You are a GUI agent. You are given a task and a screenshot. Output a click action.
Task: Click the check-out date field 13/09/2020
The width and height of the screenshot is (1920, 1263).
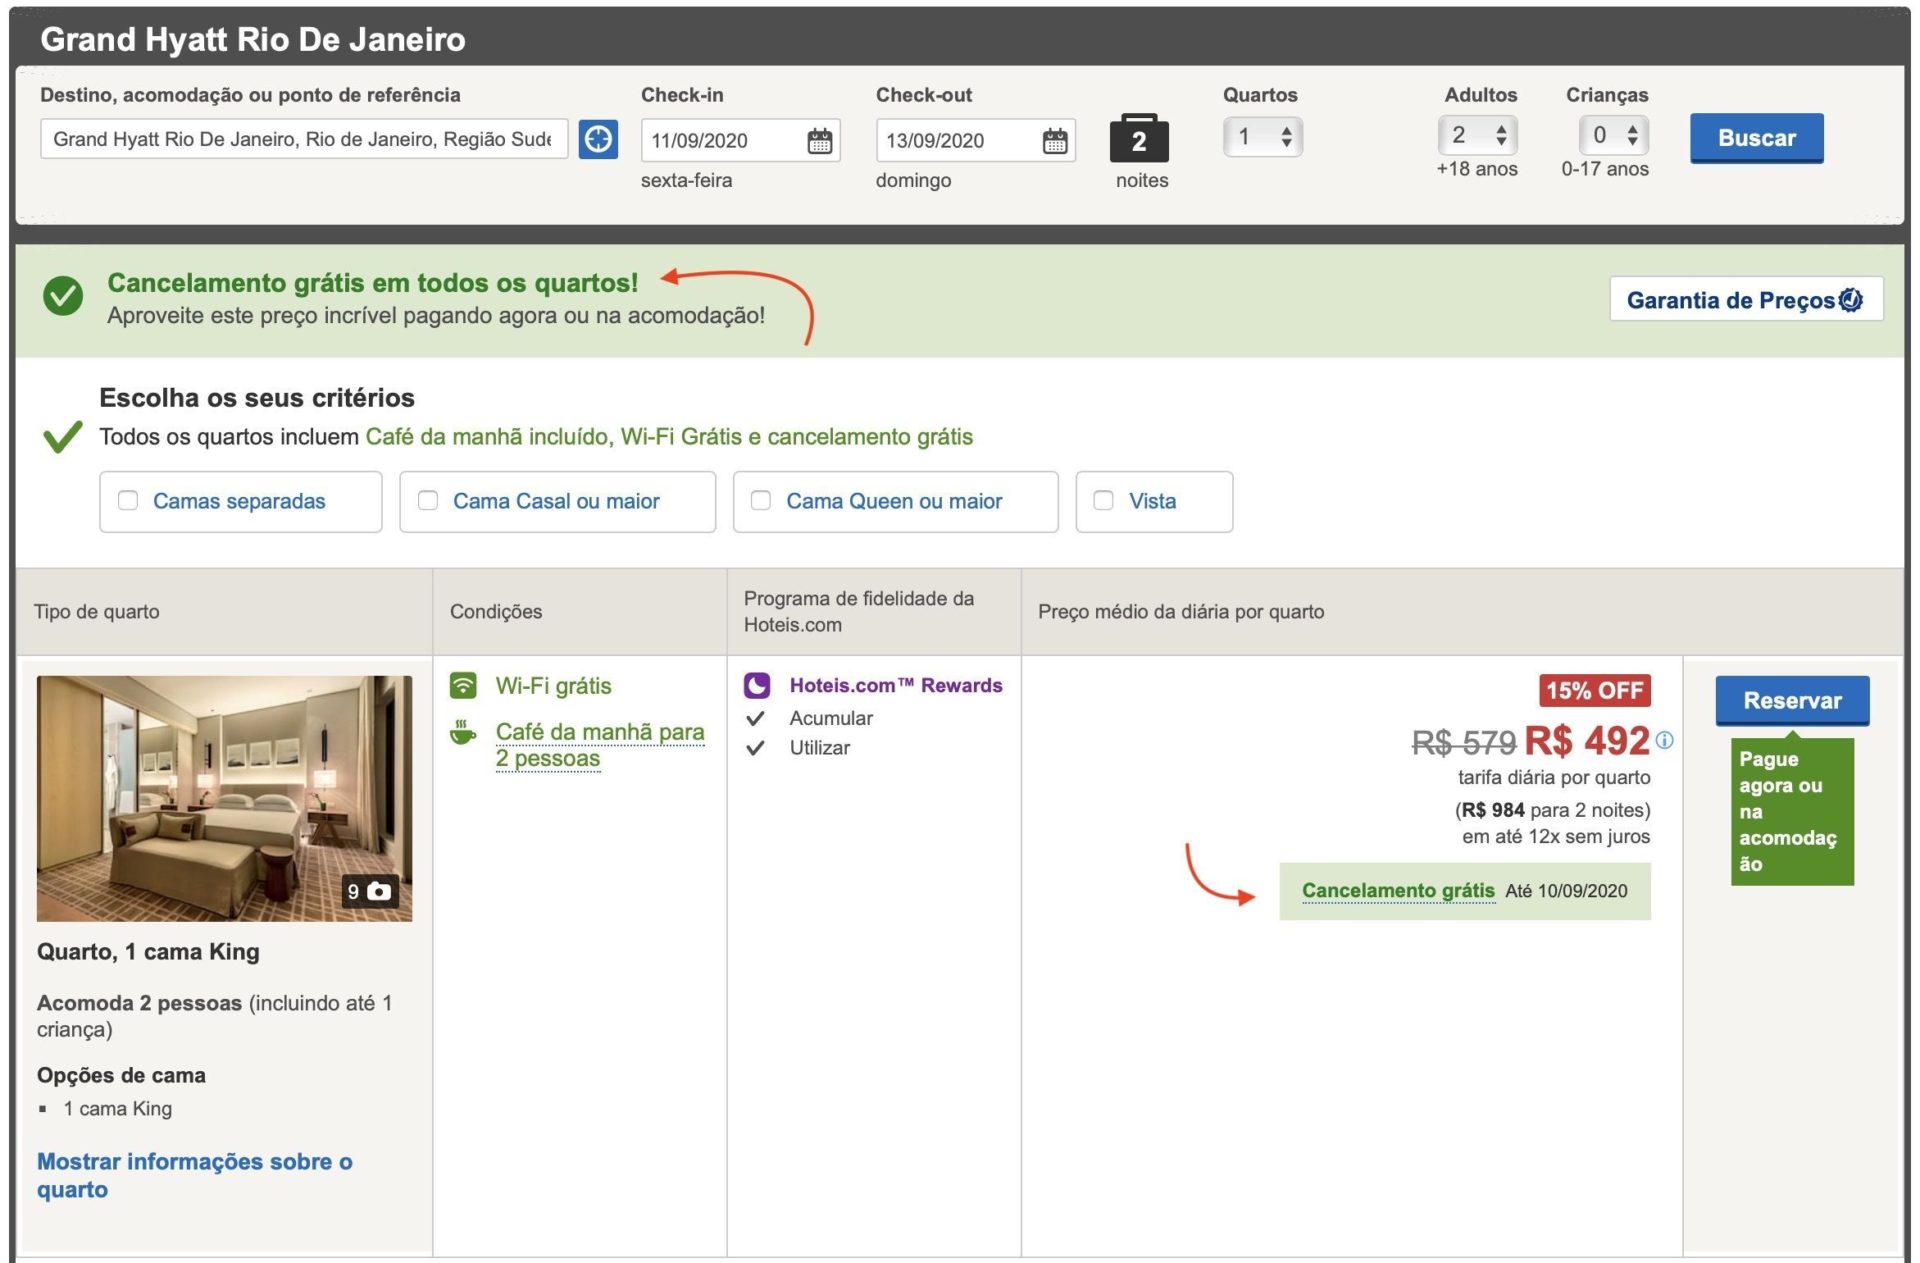click(x=975, y=141)
